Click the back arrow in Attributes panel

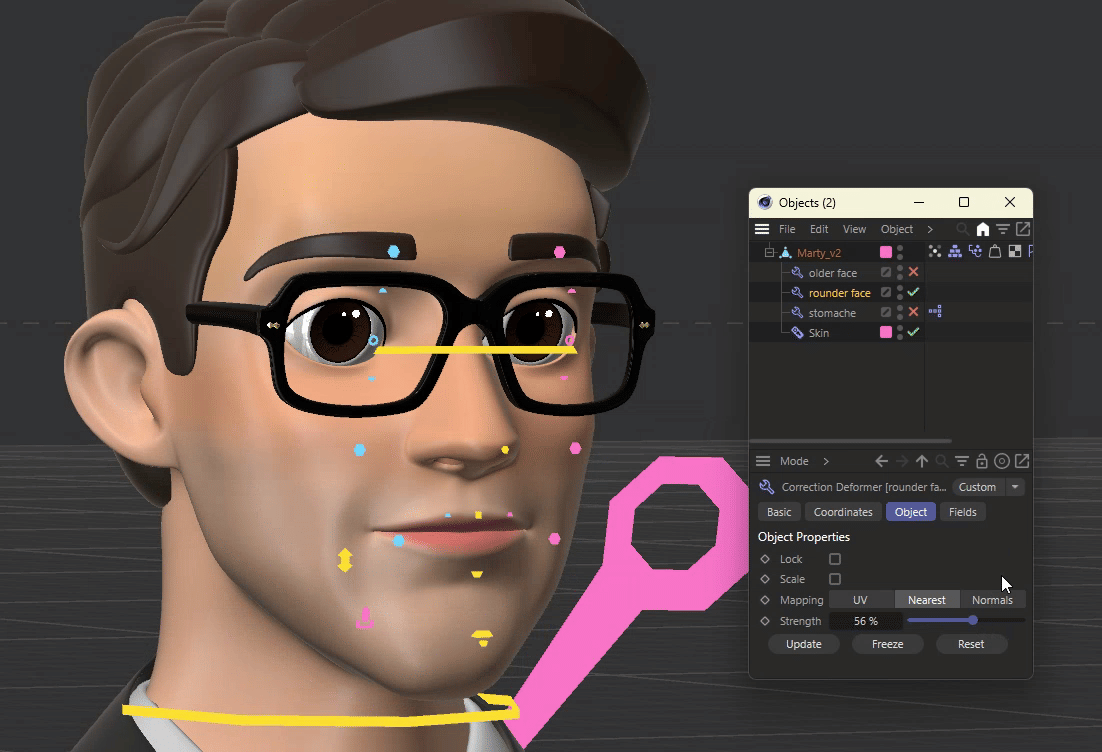pyautogui.click(x=881, y=461)
